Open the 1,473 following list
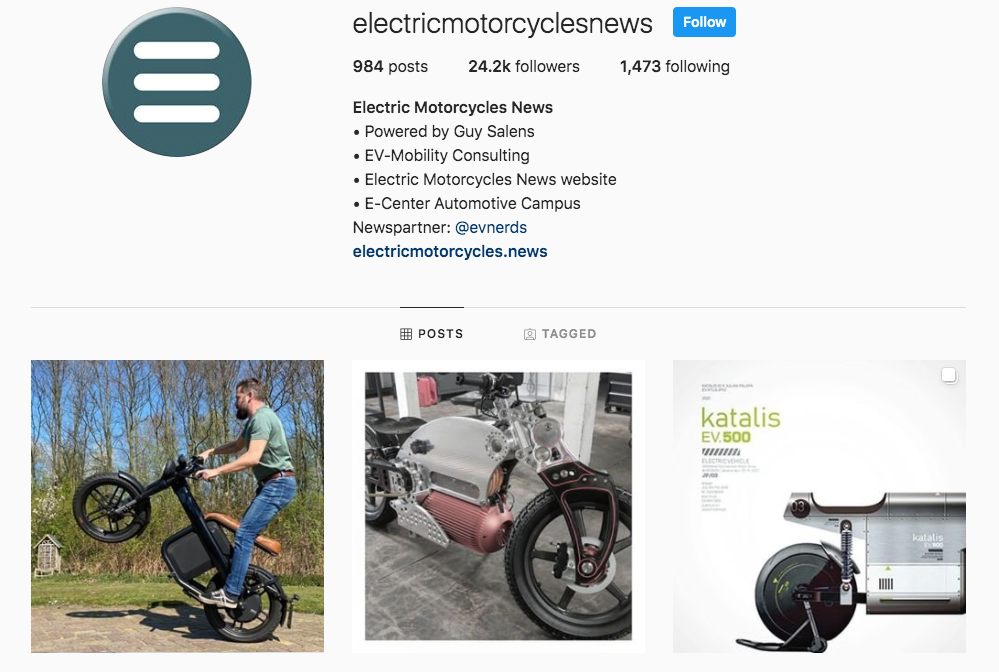999x672 pixels. [x=675, y=66]
